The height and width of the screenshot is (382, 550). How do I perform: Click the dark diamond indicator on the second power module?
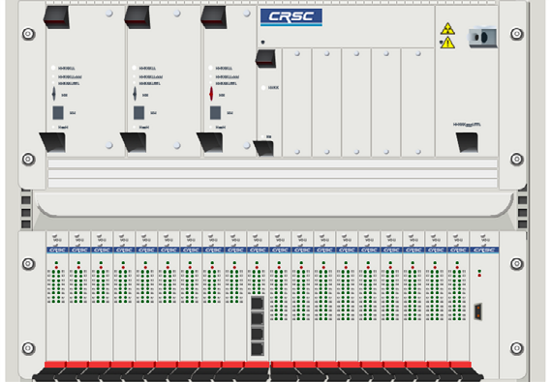coord(135,94)
